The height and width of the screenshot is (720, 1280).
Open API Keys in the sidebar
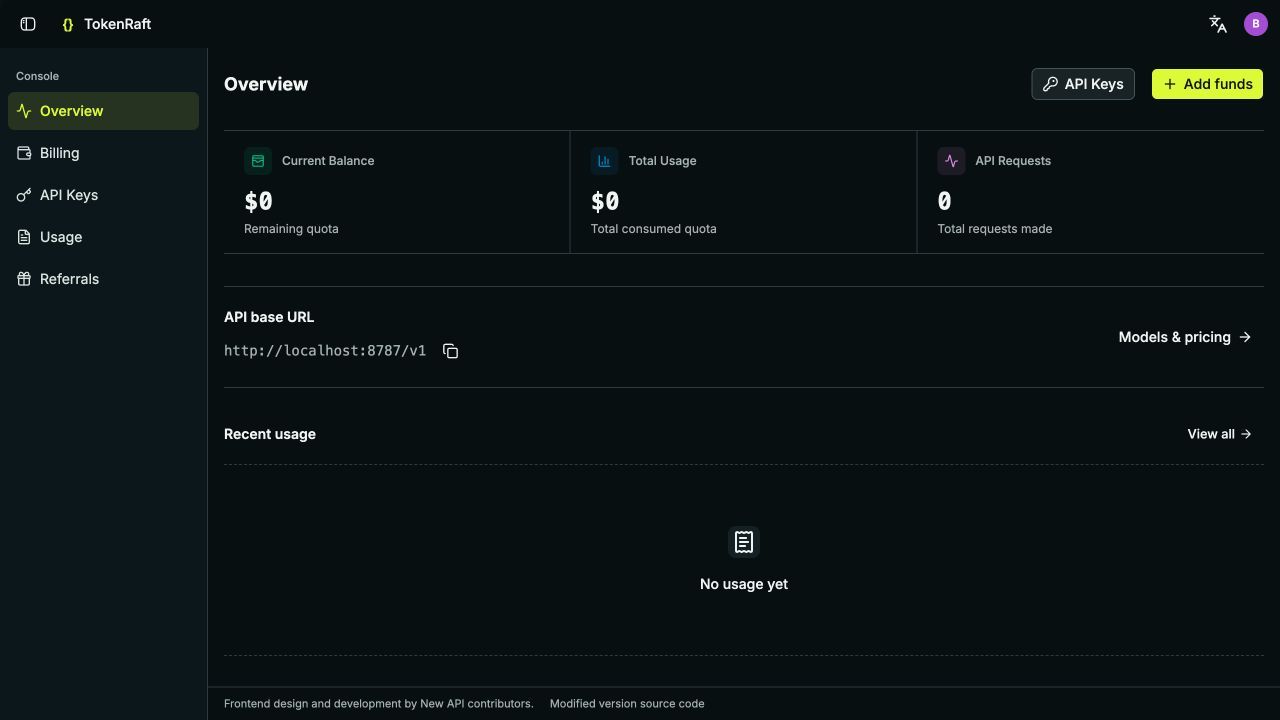(x=103, y=195)
